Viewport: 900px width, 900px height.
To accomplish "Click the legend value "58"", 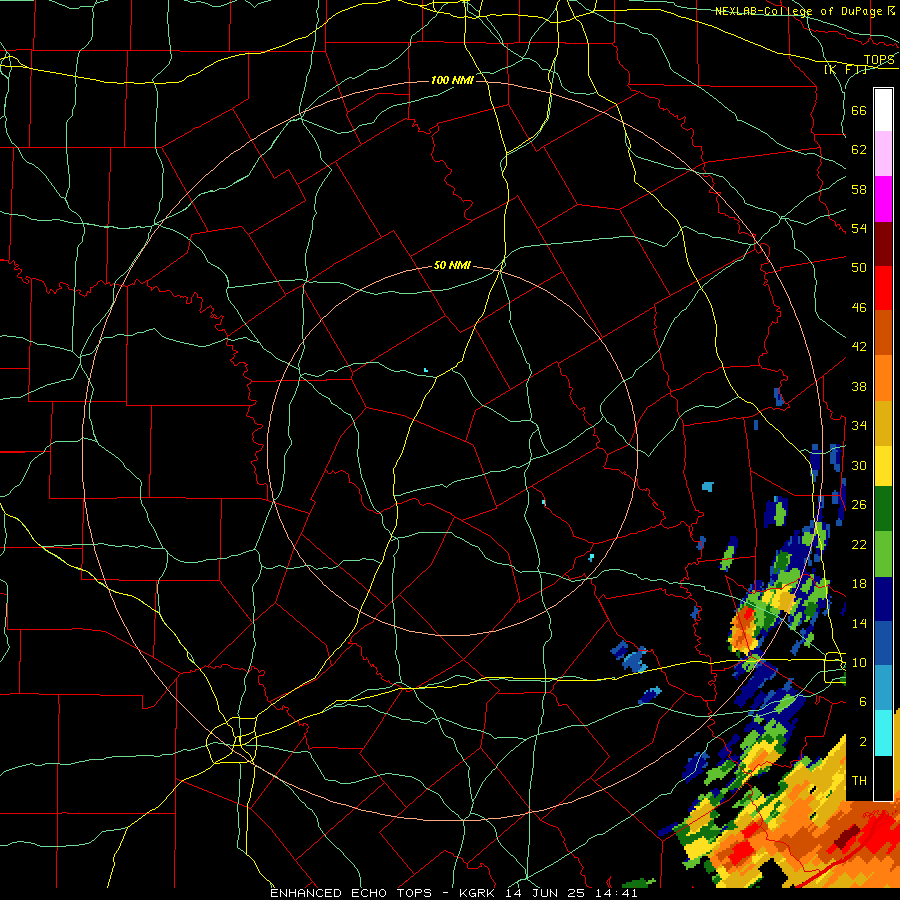I will (x=859, y=189).
